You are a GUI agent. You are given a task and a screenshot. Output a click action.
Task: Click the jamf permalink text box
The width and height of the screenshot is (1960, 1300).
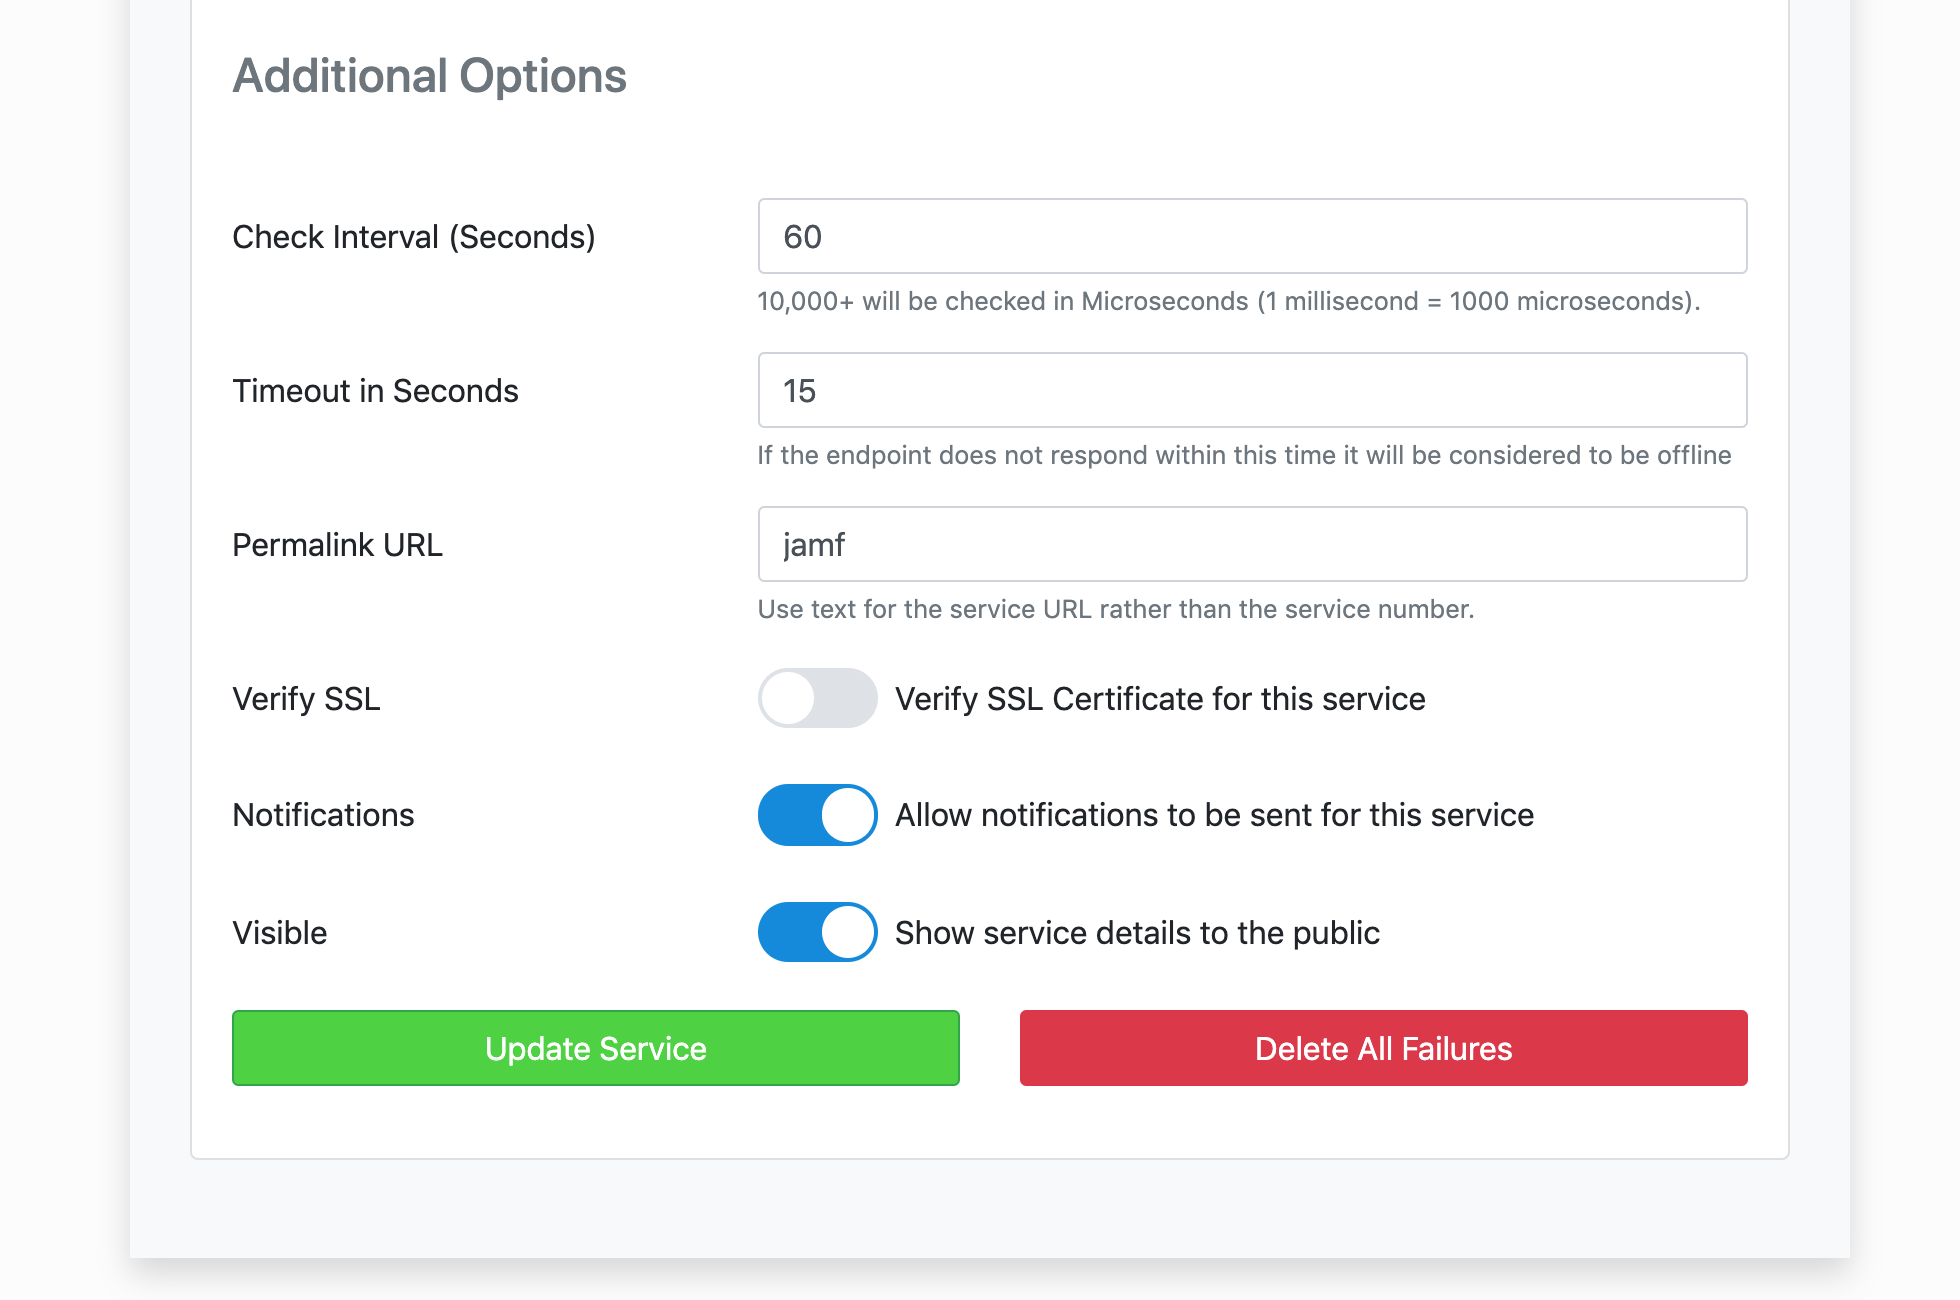tap(1252, 544)
